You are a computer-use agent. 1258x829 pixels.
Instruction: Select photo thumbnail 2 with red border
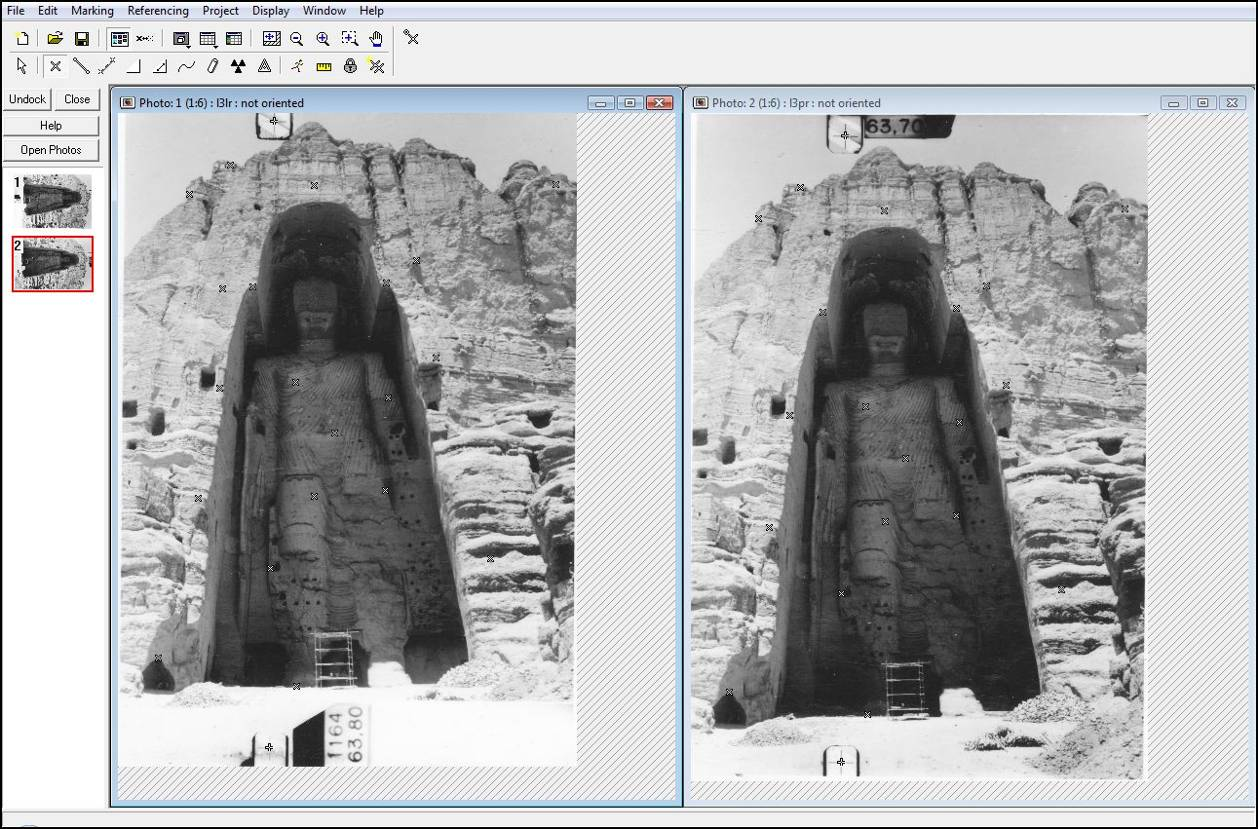pyautogui.click(x=53, y=264)
